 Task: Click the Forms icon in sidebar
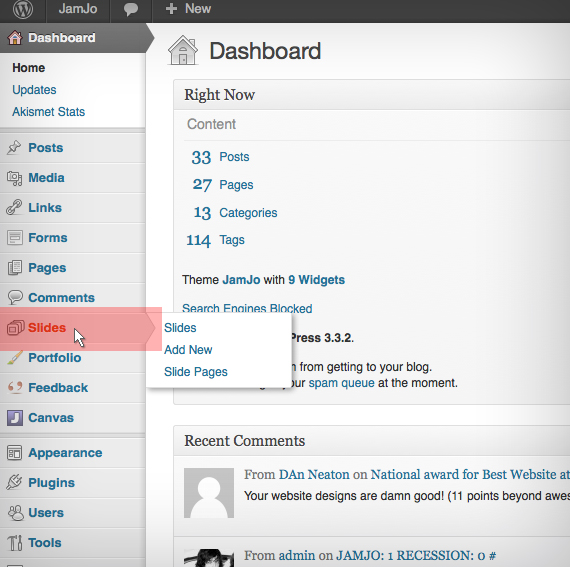(x=15, y=238)
